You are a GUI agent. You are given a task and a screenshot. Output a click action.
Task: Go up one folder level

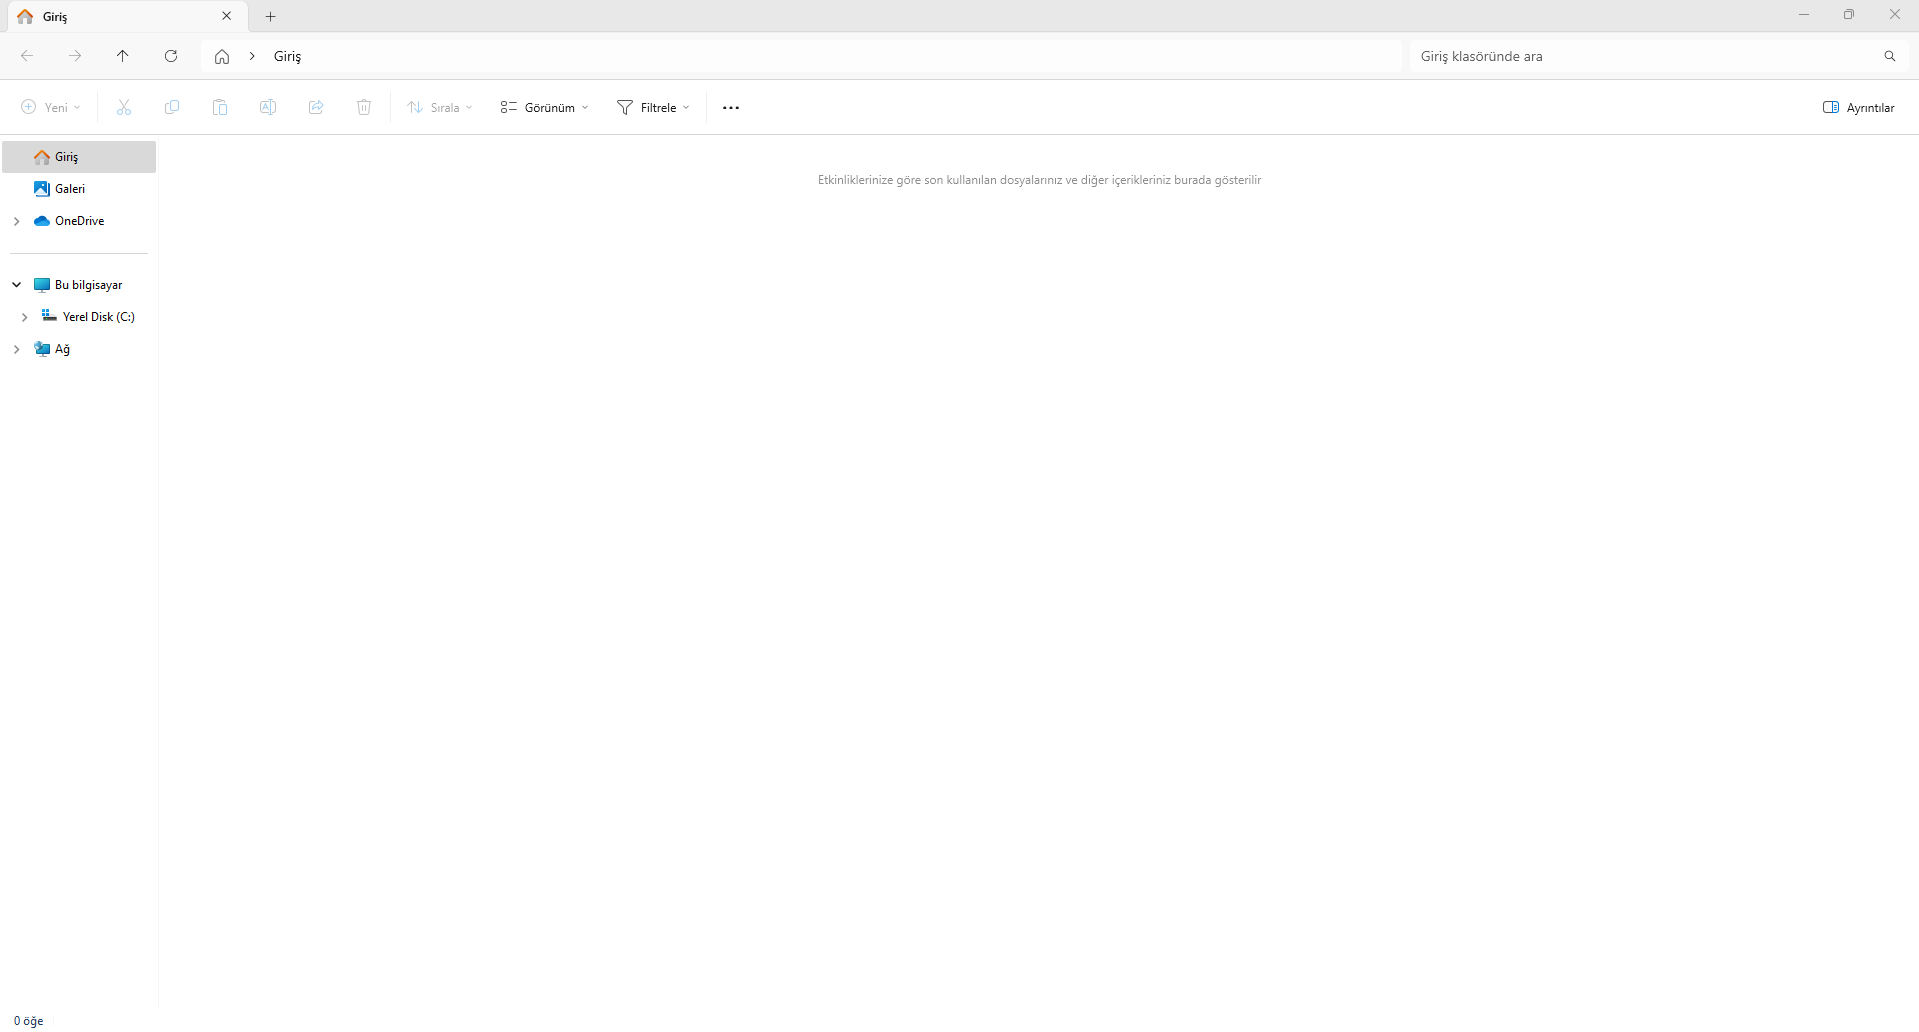(123, 56)
